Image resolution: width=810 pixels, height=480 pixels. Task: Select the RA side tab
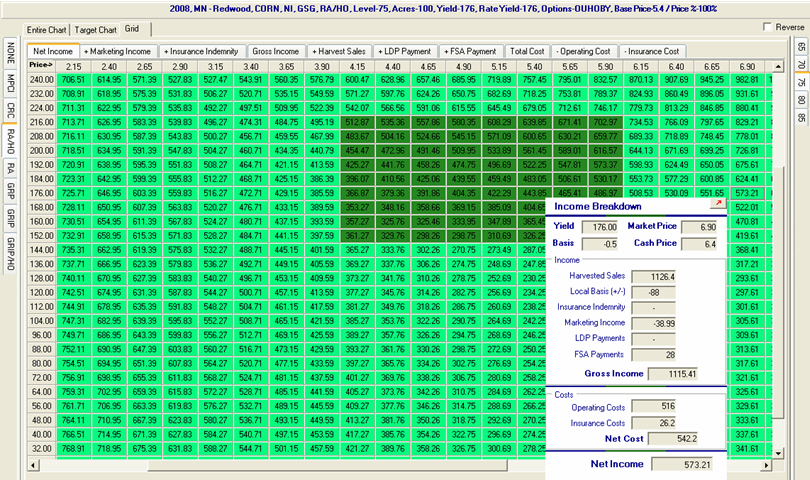pyautogui.click(x=10, y=168)
